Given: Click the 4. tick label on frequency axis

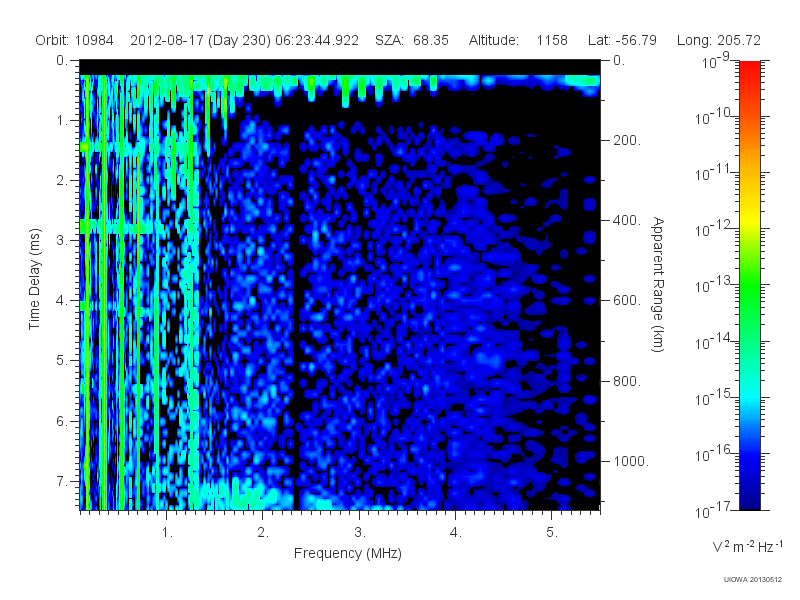Looking at the screenshot, I should (456, 533).
